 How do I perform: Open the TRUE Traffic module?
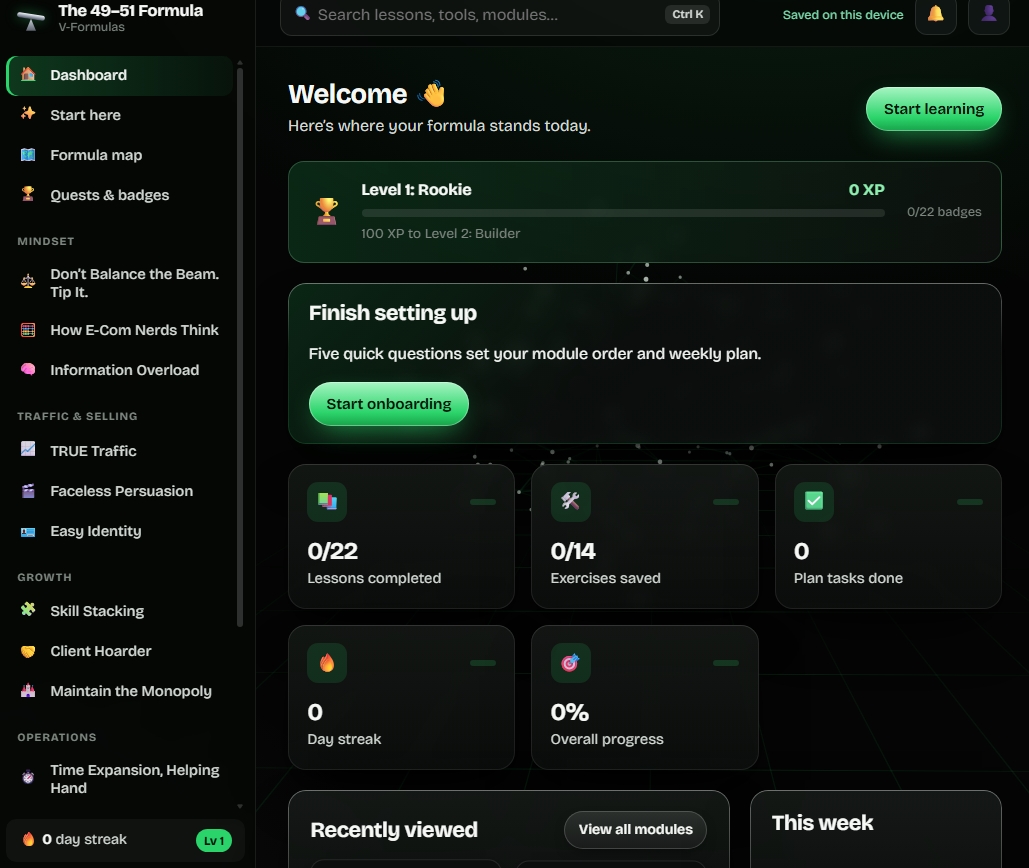tap(119, 451)
